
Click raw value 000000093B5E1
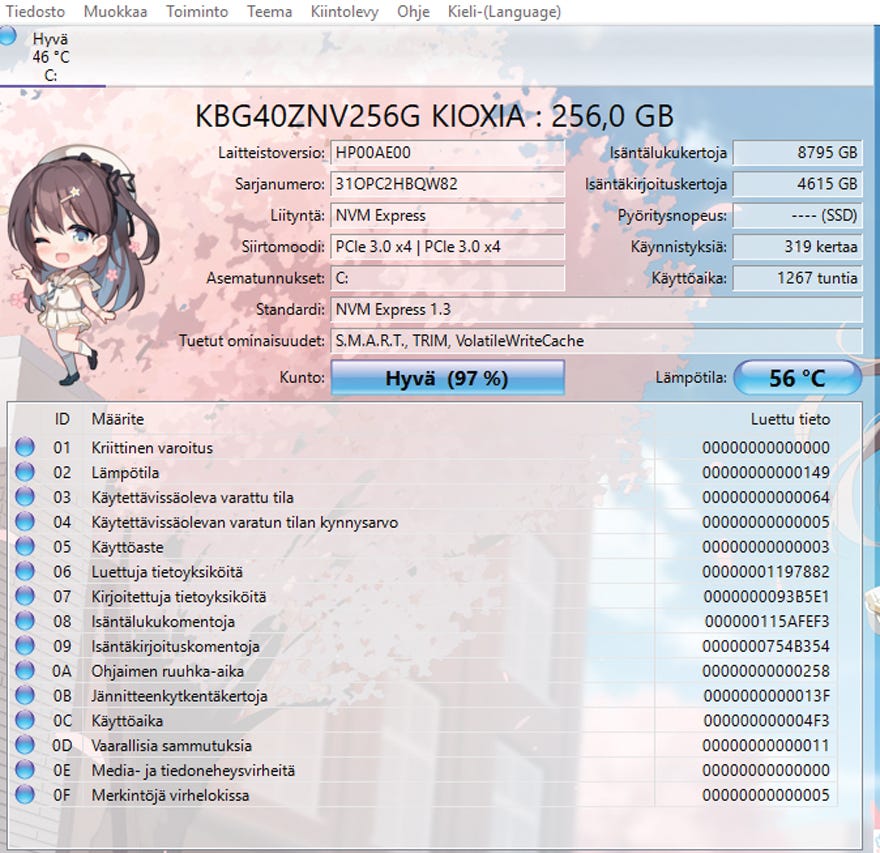(x=767, y=597)
